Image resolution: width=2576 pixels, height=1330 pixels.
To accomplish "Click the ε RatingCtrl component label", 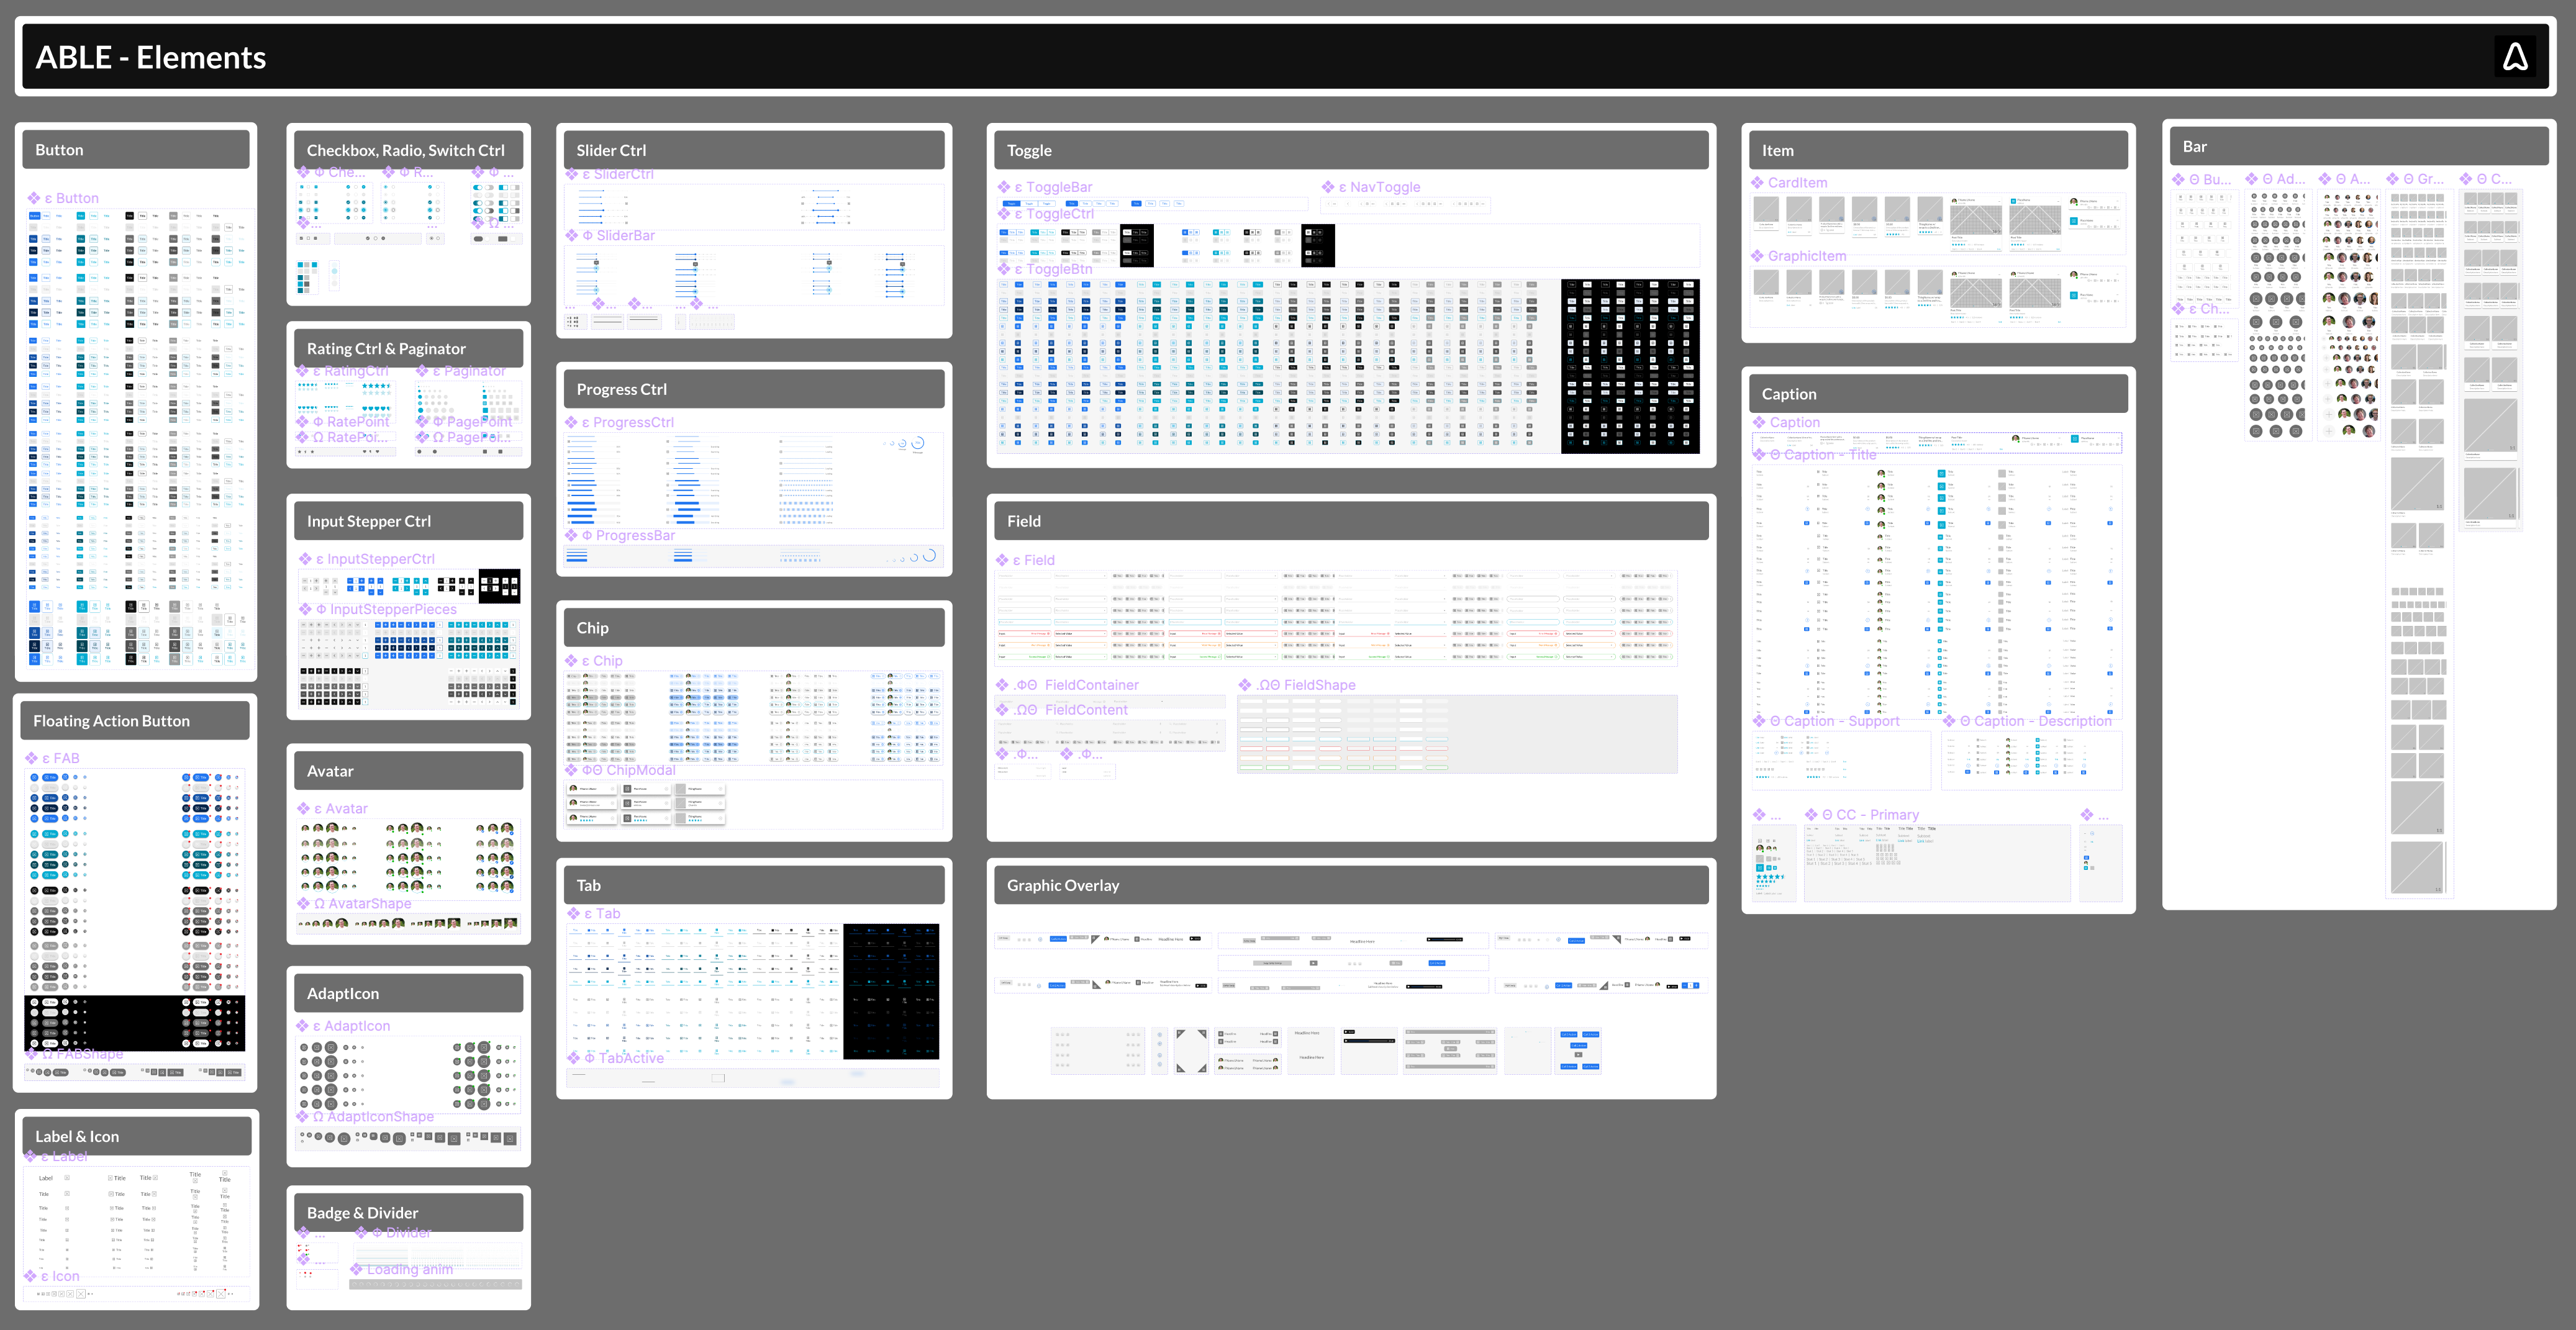I will click(351, 371).
